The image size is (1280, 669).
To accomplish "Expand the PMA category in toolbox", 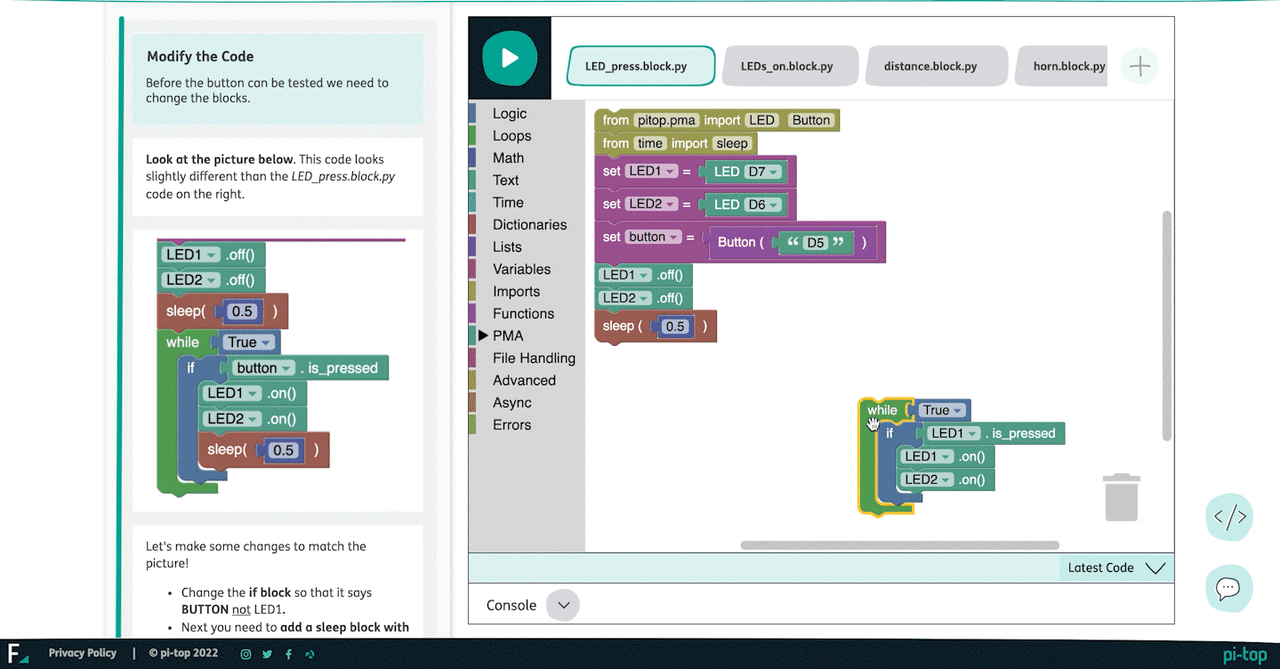I will (507, 336).
